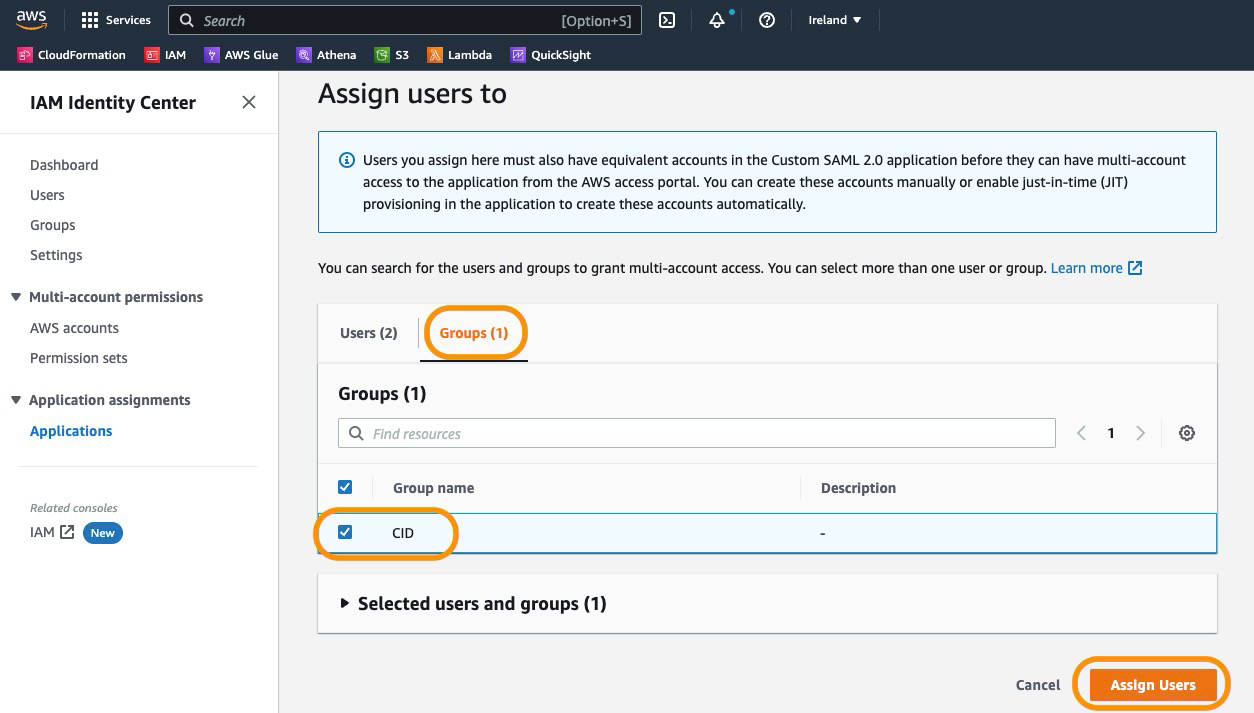Uncheck the CID group checkbox
Image resolution: width=1254 pixels, height=713 pixels.
(345, 532)
